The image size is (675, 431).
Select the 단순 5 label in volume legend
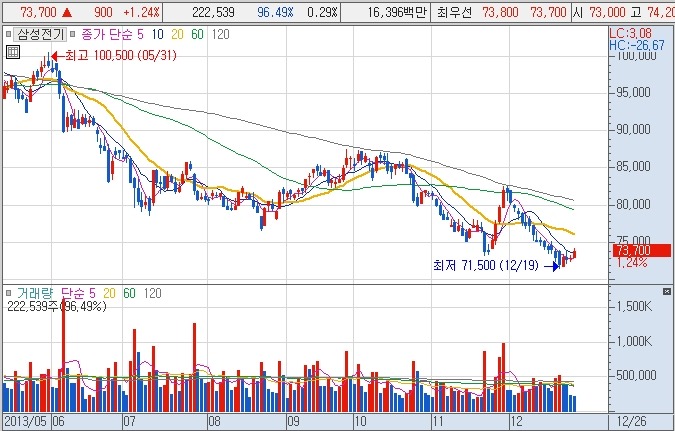78,294
